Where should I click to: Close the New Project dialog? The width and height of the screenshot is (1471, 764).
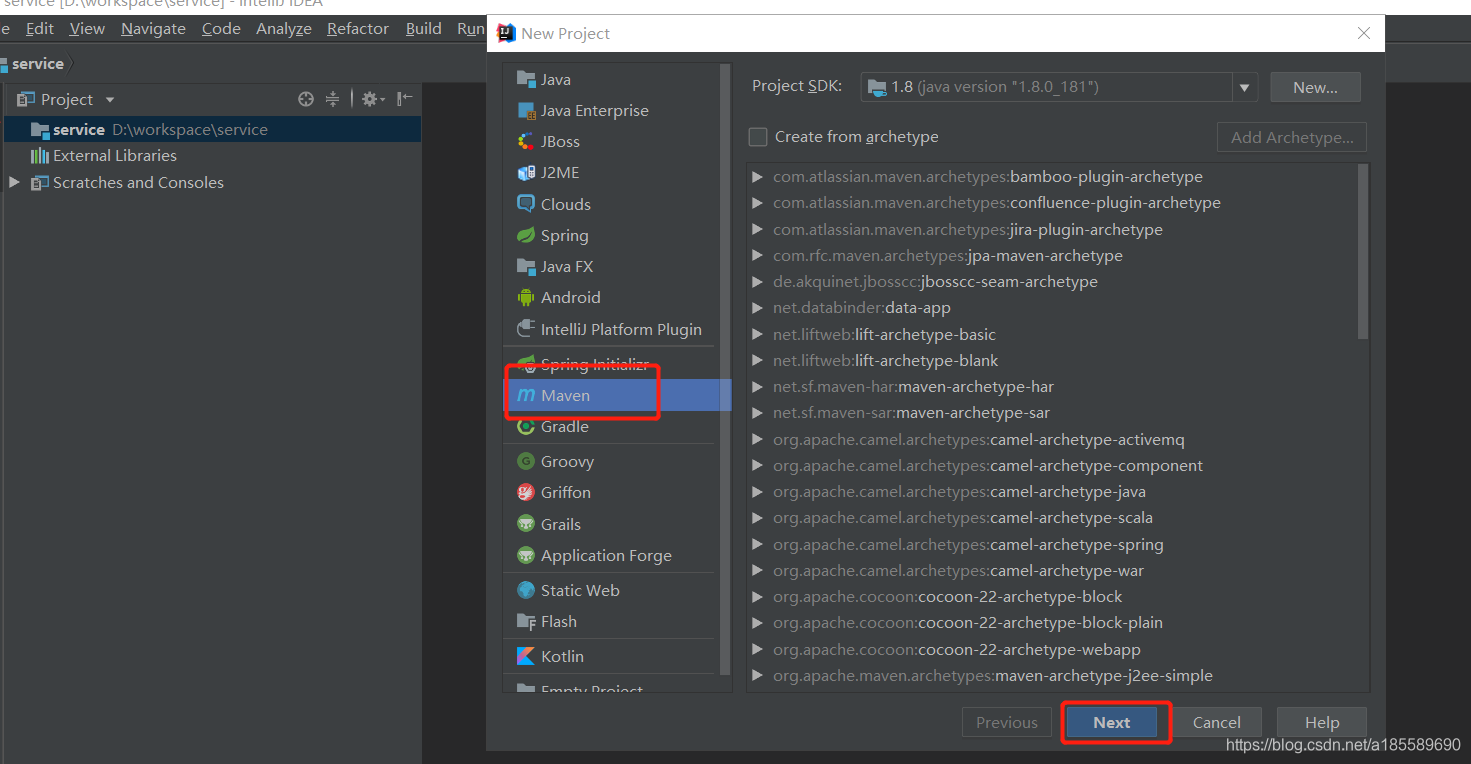[1363, 33]
